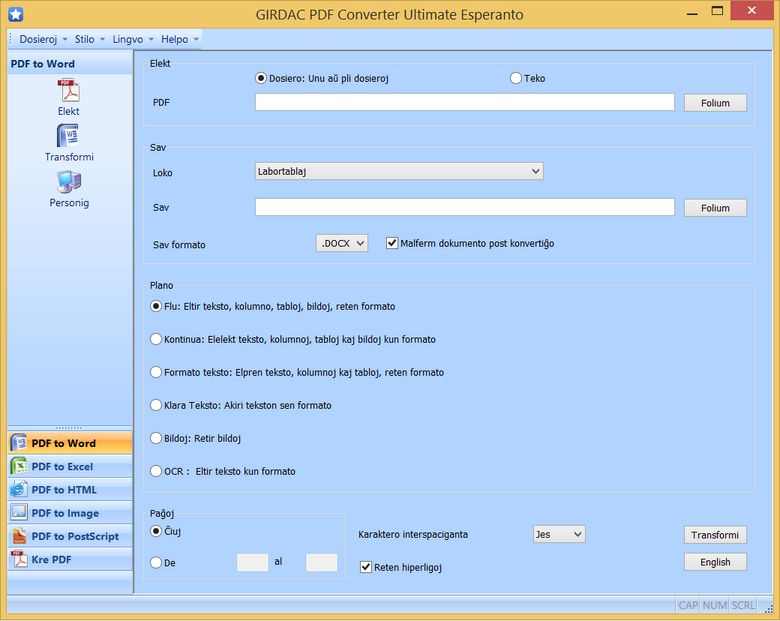Click the PDF to PostScript icon

coord(19,536)
